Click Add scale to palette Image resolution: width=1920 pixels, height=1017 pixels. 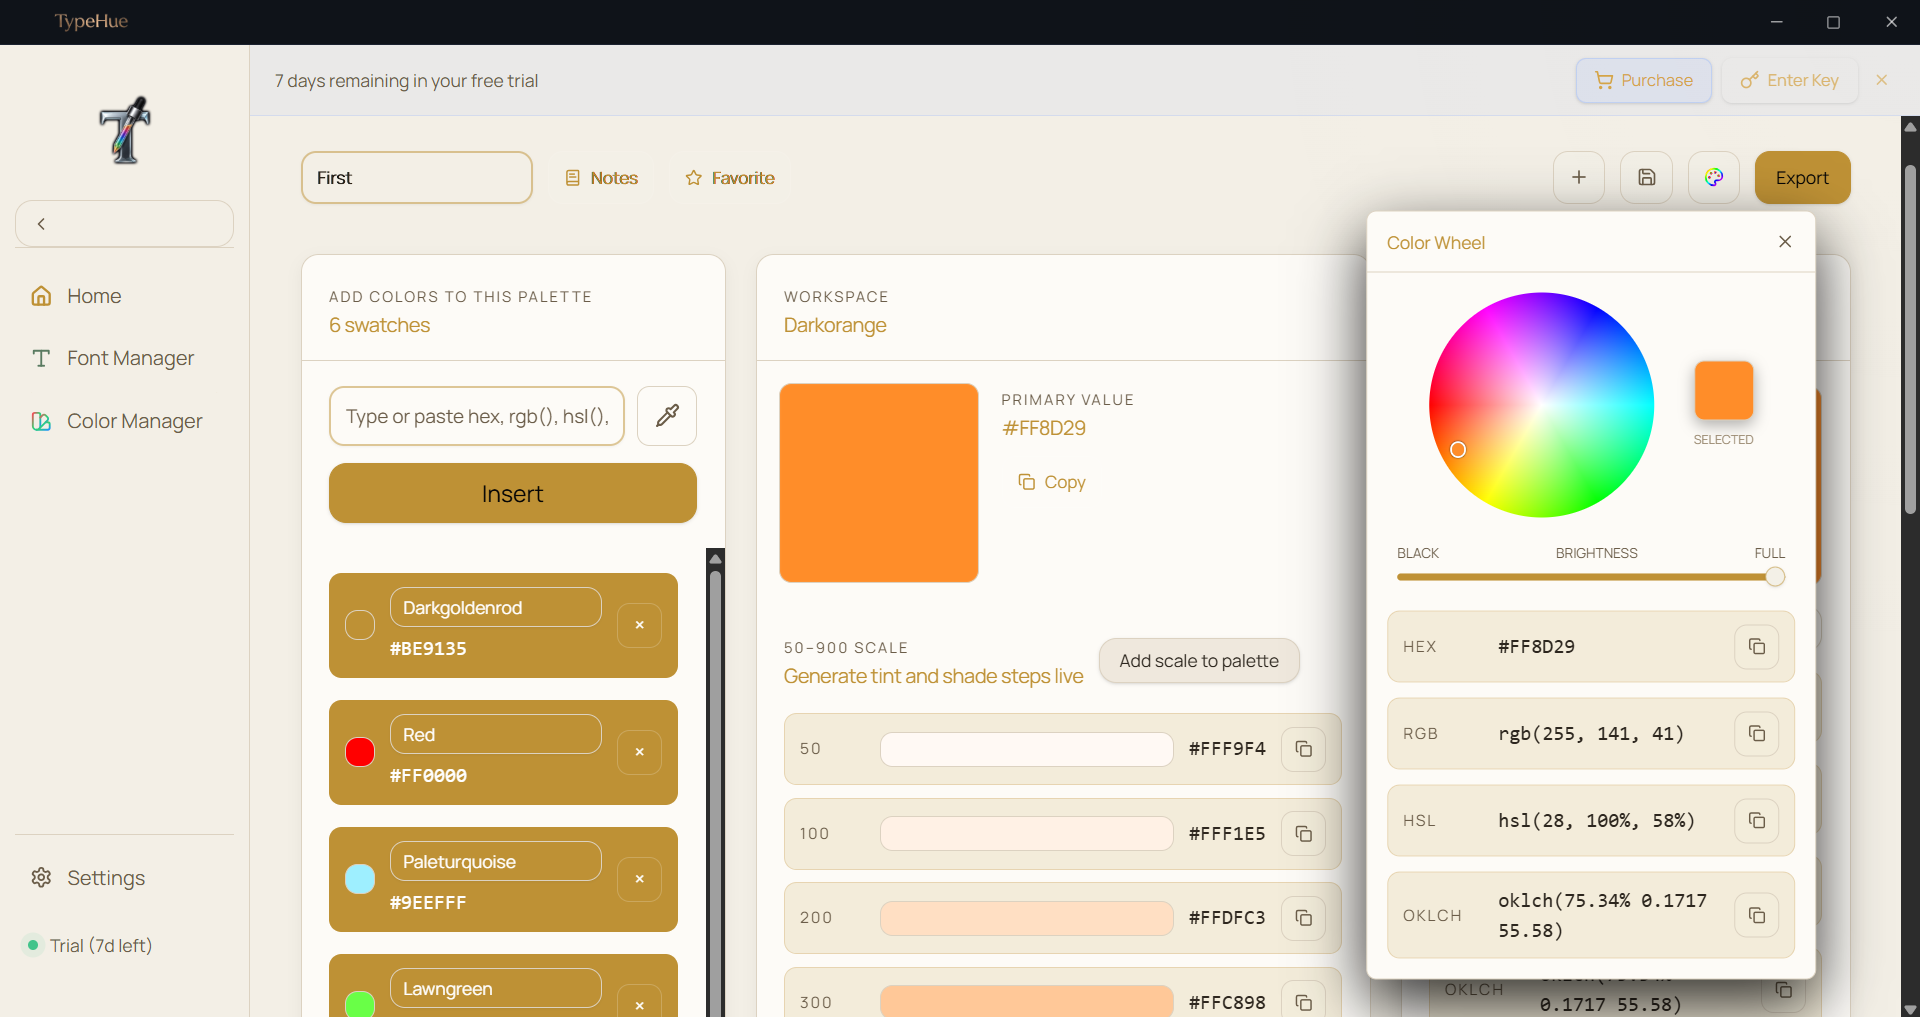pos(1199,661)
